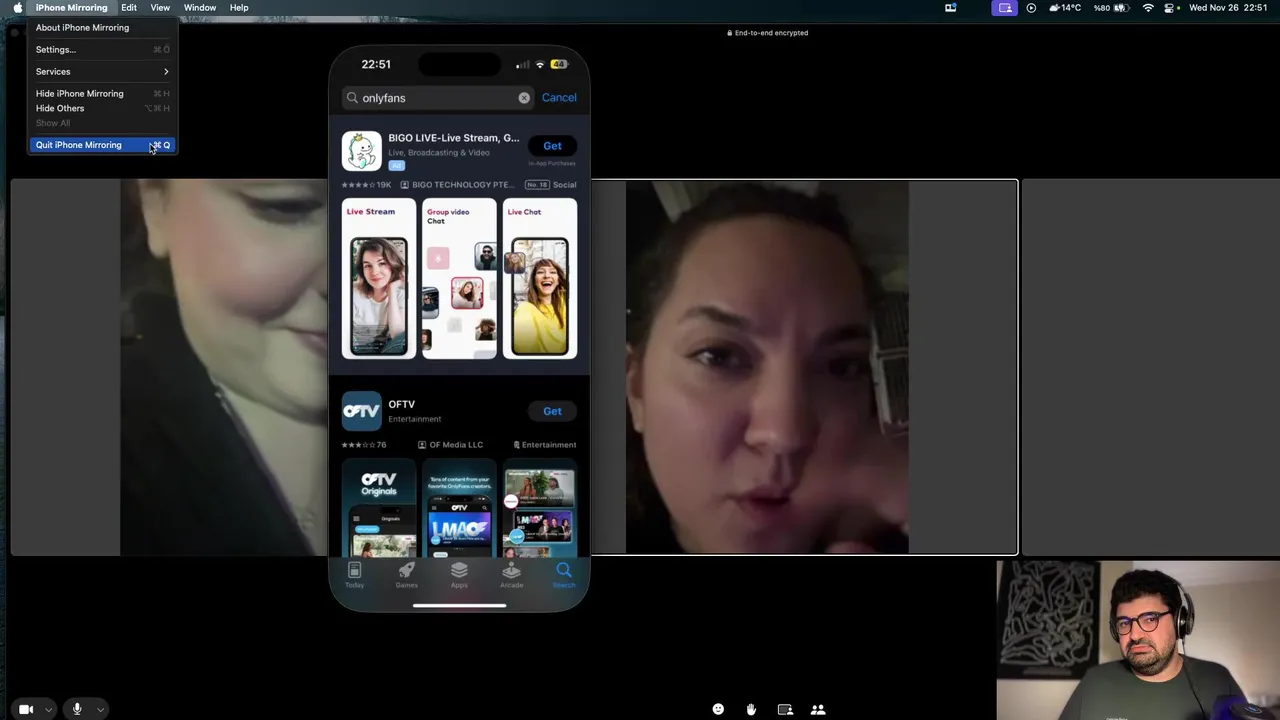Open the emoji reactions button
This screenshot has width=1280, height=720.
(x=718, y=709)
